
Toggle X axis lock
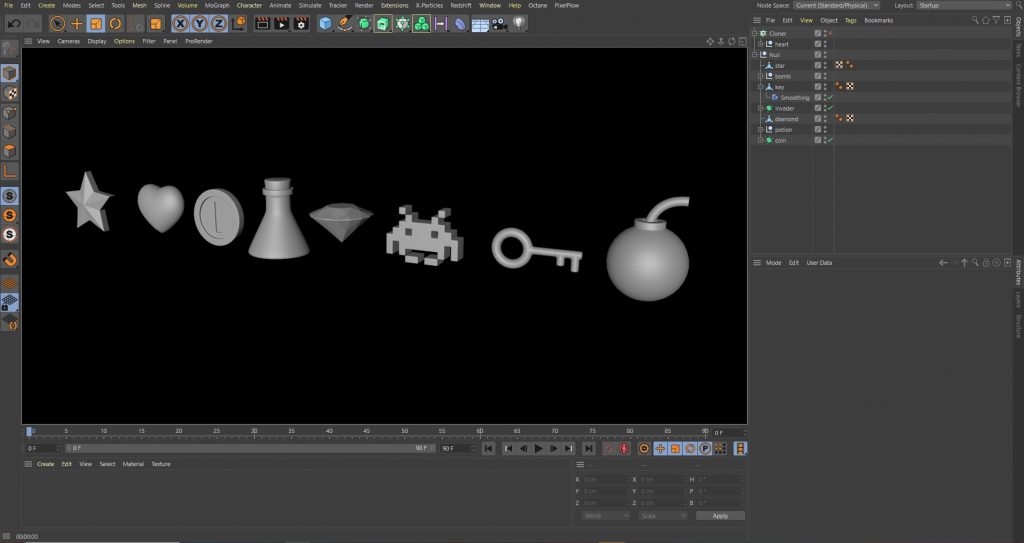click(180, 24)
